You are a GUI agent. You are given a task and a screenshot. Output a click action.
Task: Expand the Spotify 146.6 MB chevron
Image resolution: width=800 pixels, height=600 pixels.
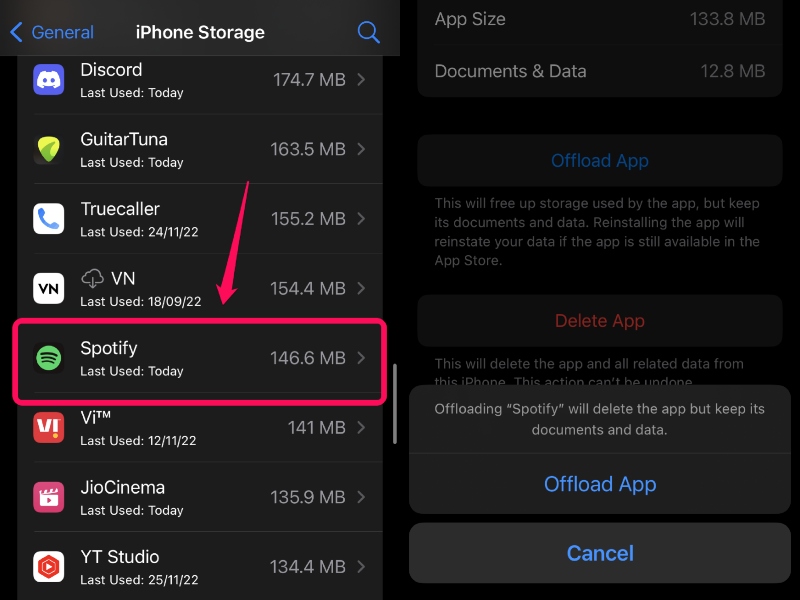[361, 358]
